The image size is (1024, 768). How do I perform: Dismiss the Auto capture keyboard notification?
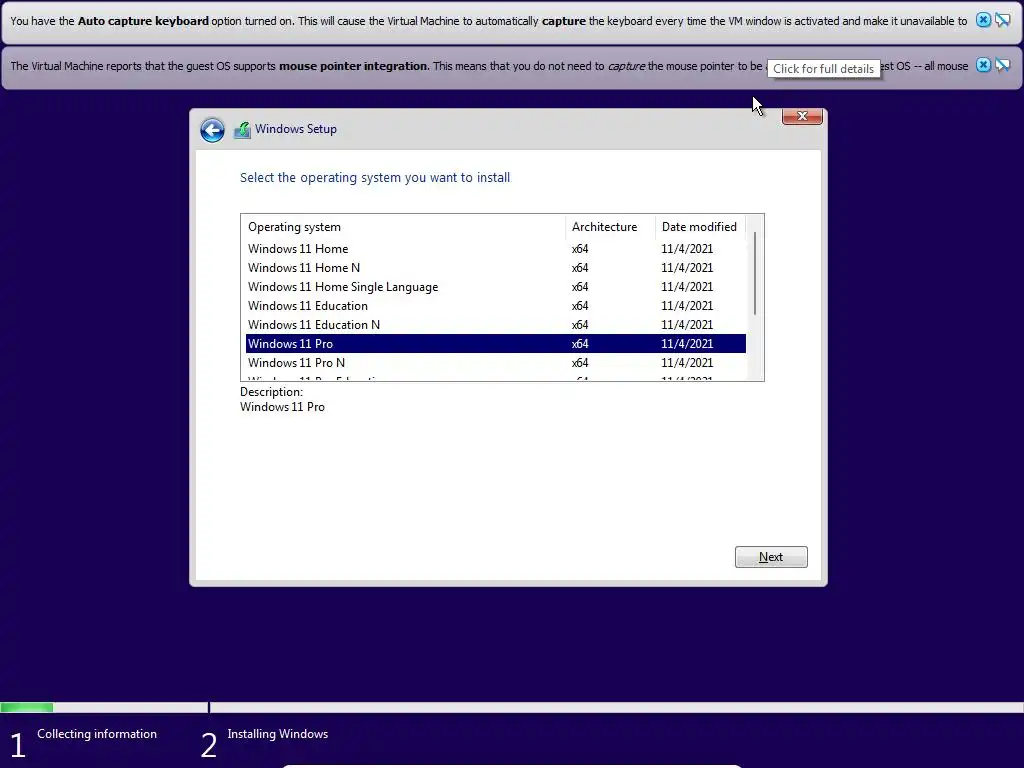(x=983, y=20)
